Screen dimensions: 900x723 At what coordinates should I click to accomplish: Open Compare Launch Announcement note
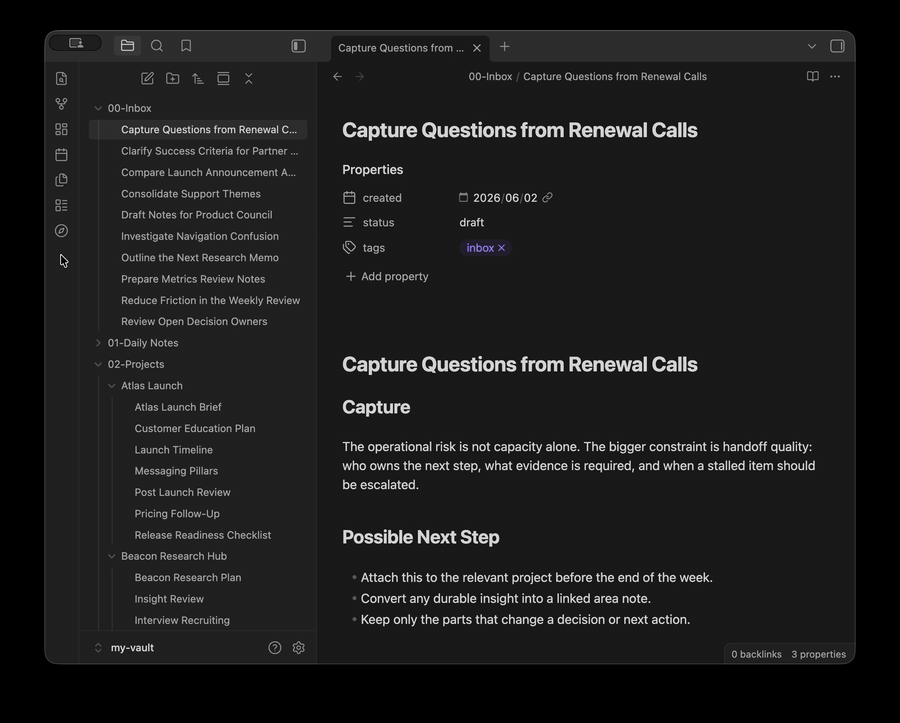(x=208, y=172)
